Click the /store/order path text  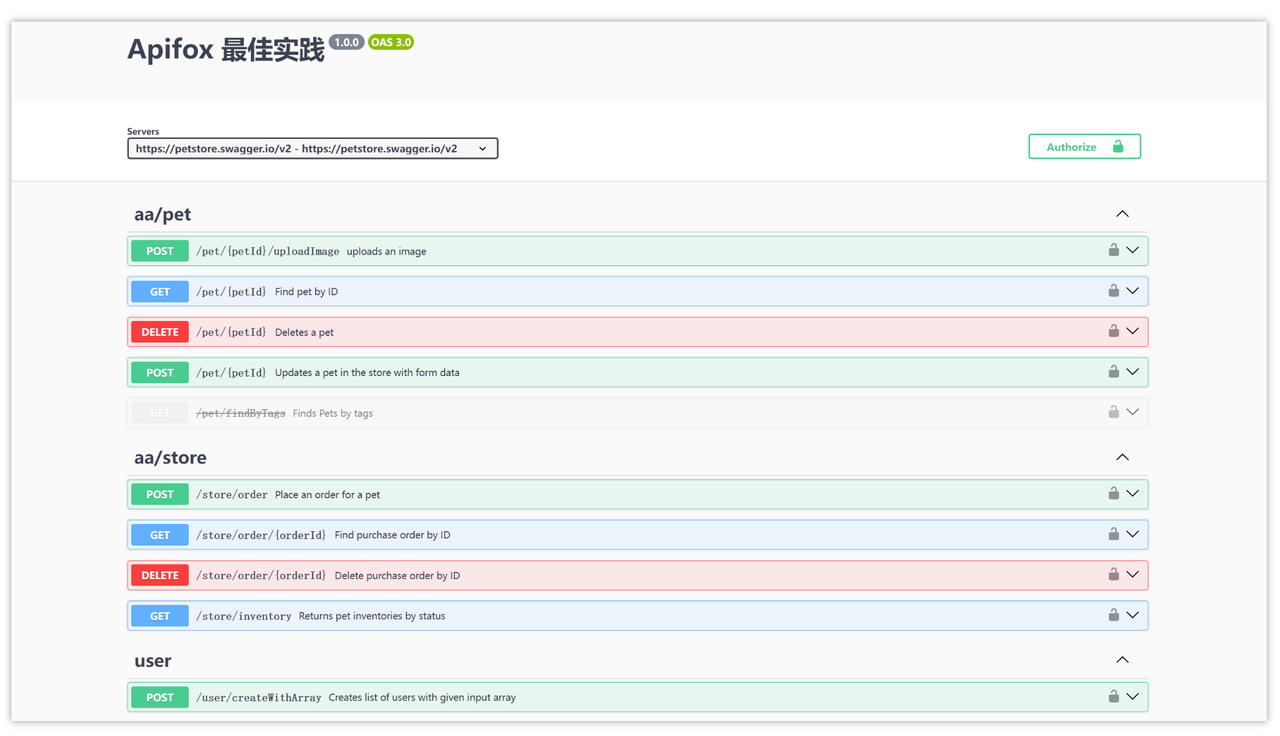[x=232, y=494]
